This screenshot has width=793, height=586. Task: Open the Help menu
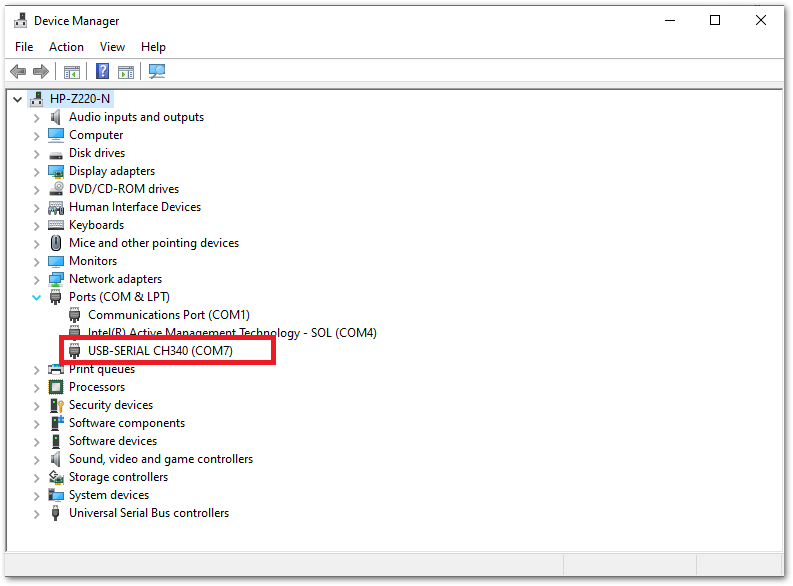click(x=153, y=47)
